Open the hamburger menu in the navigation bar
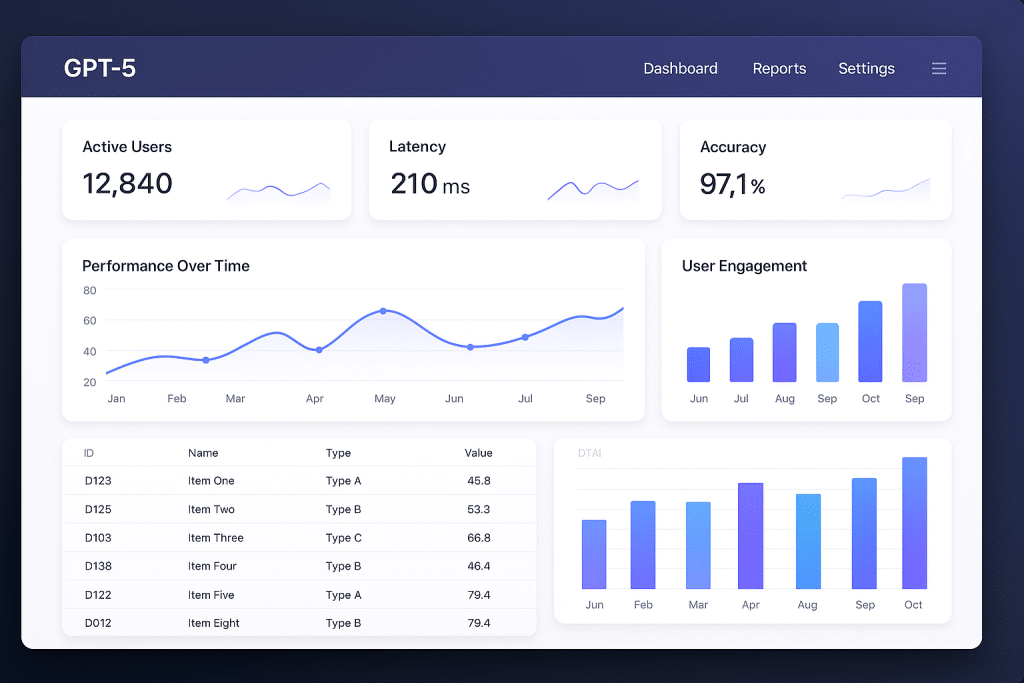1024x683 pixels. coord(939,68)
